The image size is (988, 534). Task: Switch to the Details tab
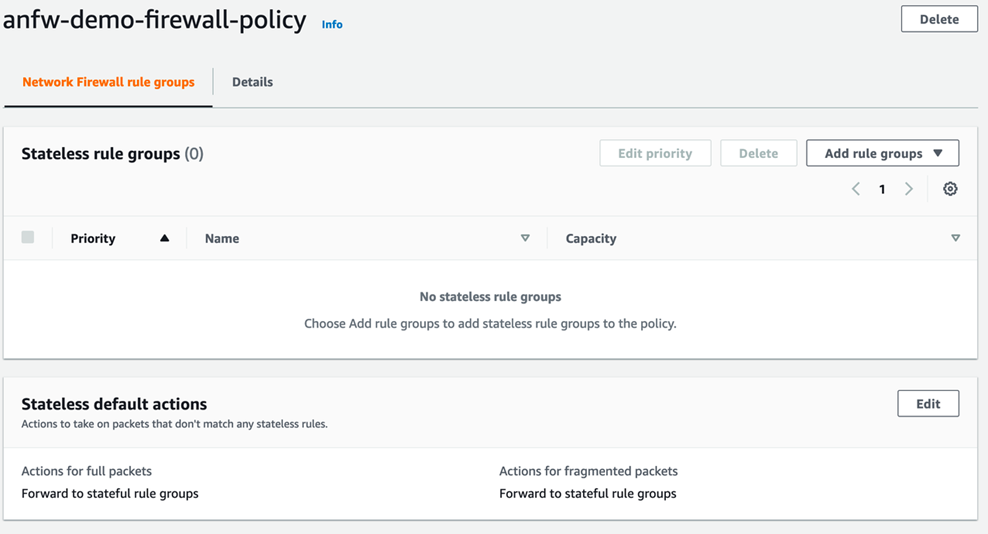click(252, 82)
